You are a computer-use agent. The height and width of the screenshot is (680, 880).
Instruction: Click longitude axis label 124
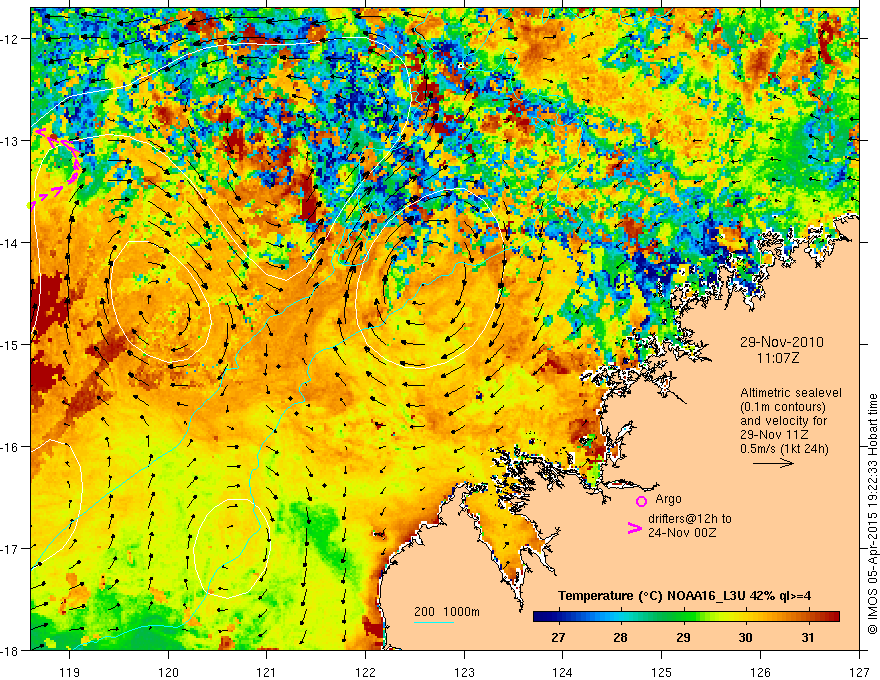coord(563,673)
